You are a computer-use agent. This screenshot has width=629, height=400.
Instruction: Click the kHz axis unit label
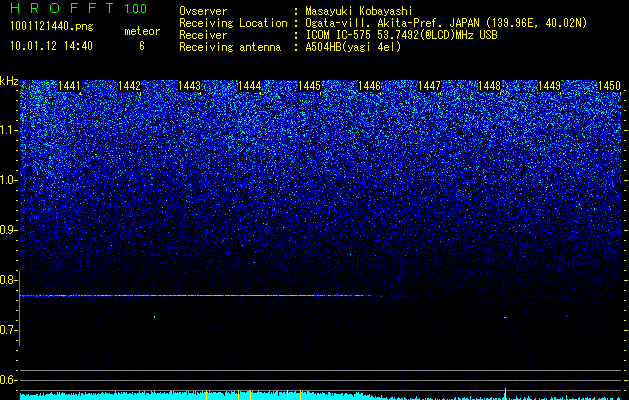tap(9, 81)
